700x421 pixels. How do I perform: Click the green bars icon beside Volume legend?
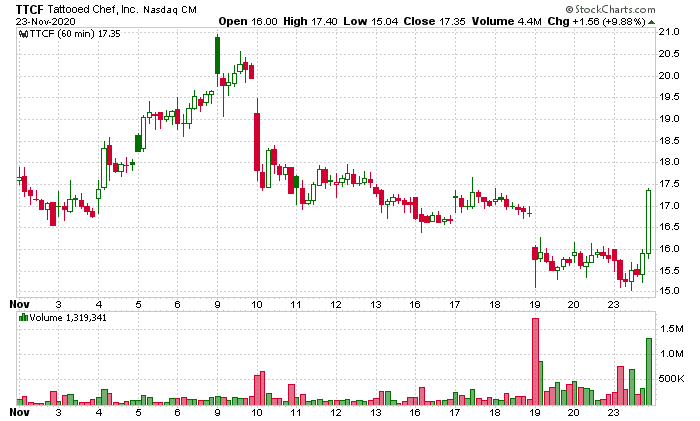tap(23, 318)
